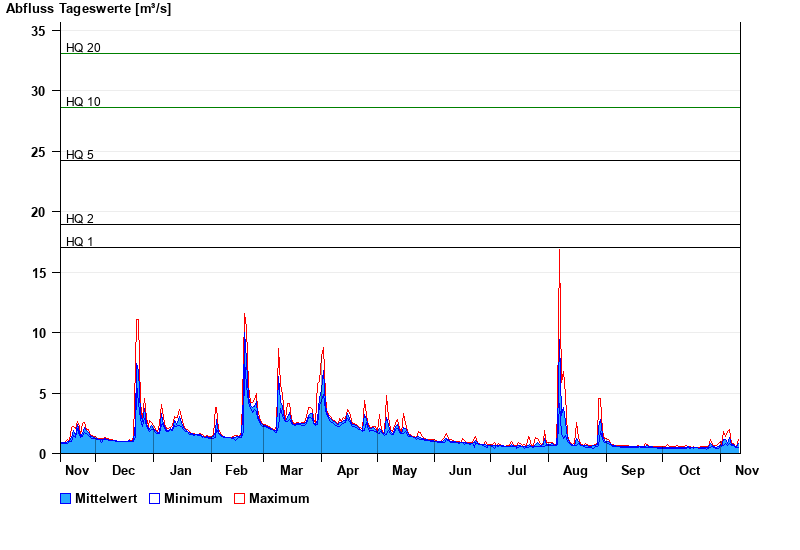800x550 pixels.
Task: Click the discharge peak in mid-February
Action: click(244, 315)
